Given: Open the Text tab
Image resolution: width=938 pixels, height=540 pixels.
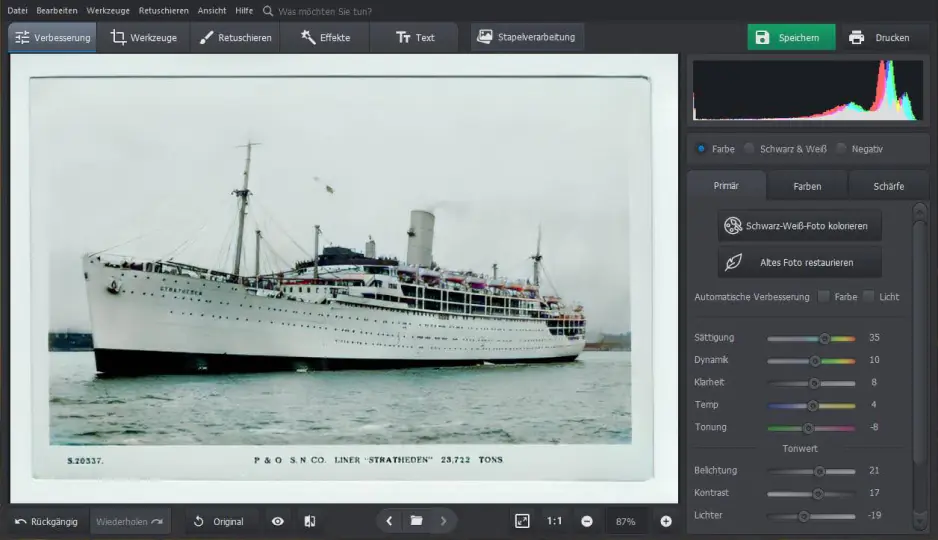Looking at the screenshot, I should [415, 38].
